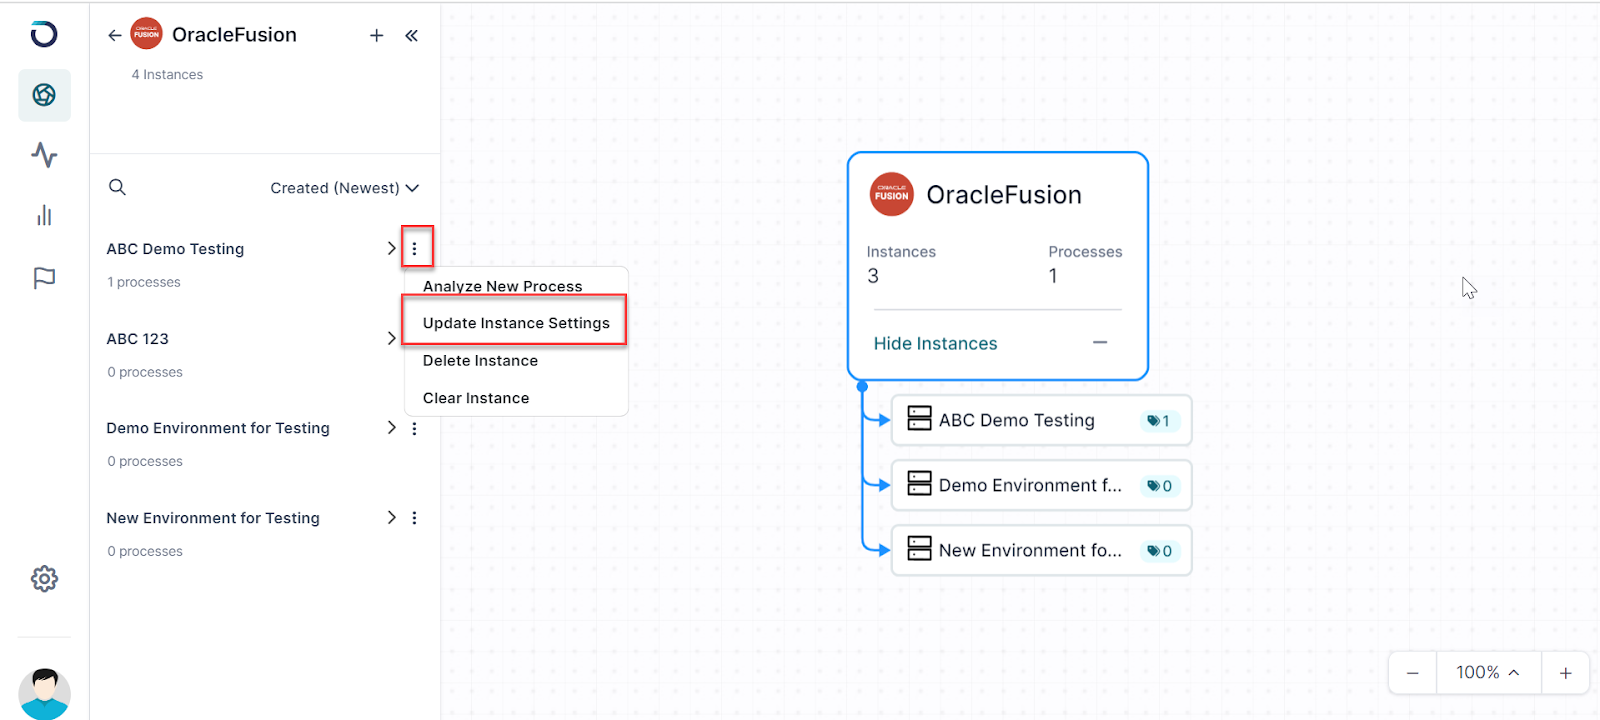
Task: Expand Demo Environment for Testing chevron
Action: (391, 427)
